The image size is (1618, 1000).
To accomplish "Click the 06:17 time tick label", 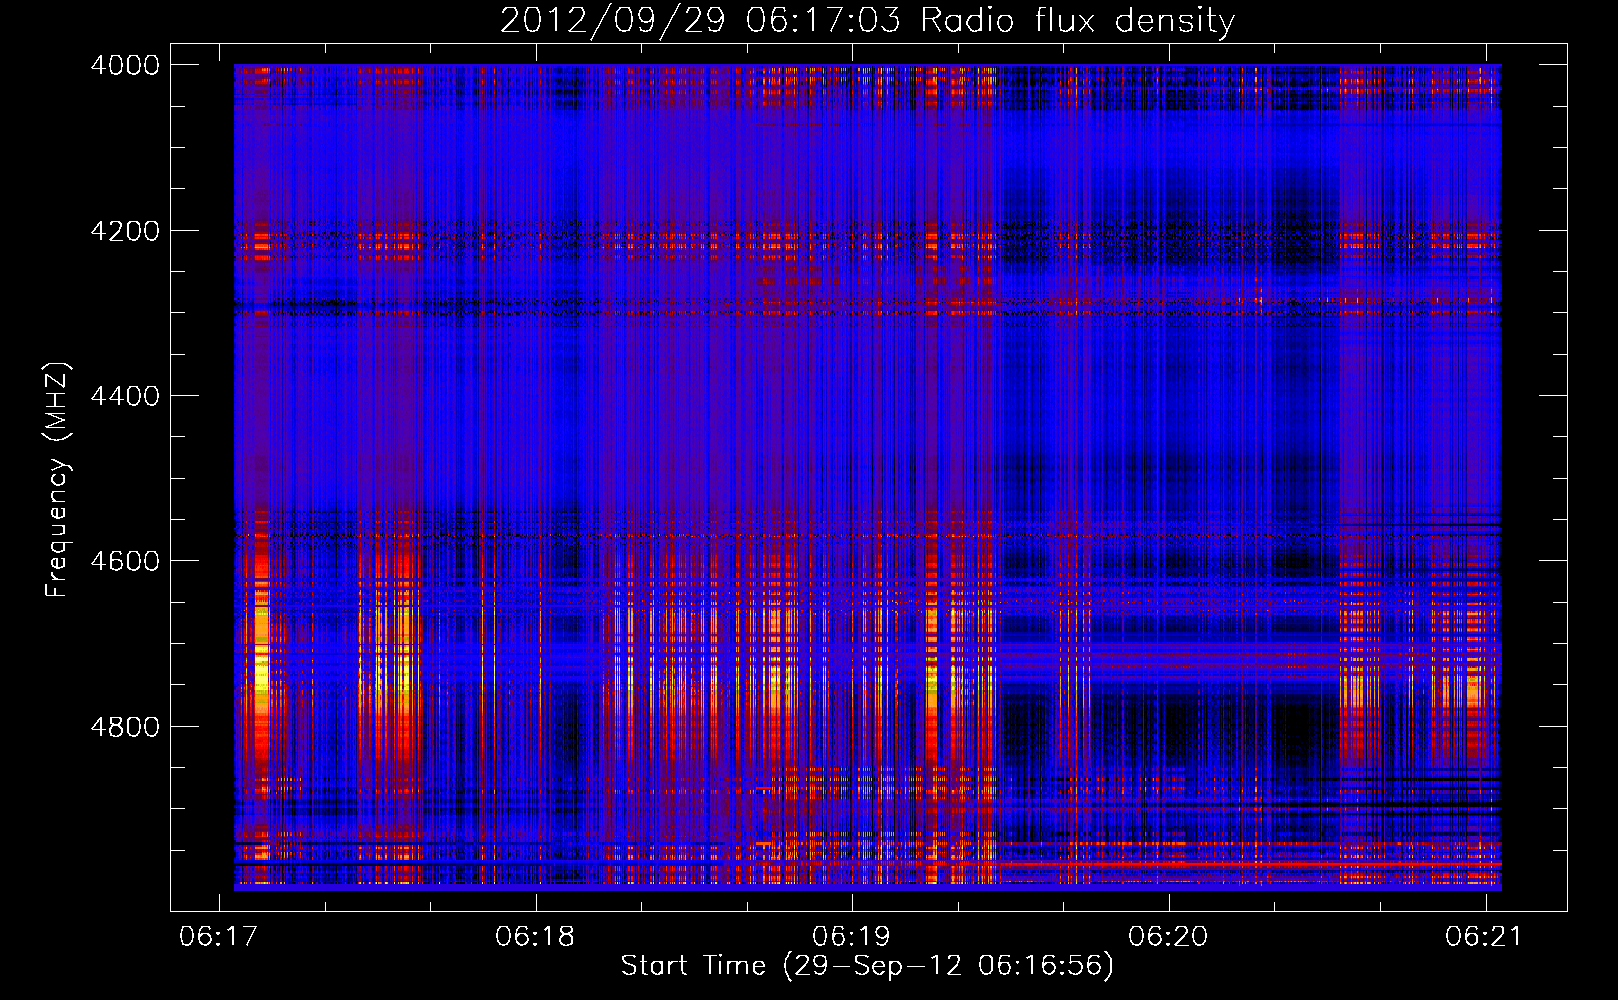I will point(218,937).
